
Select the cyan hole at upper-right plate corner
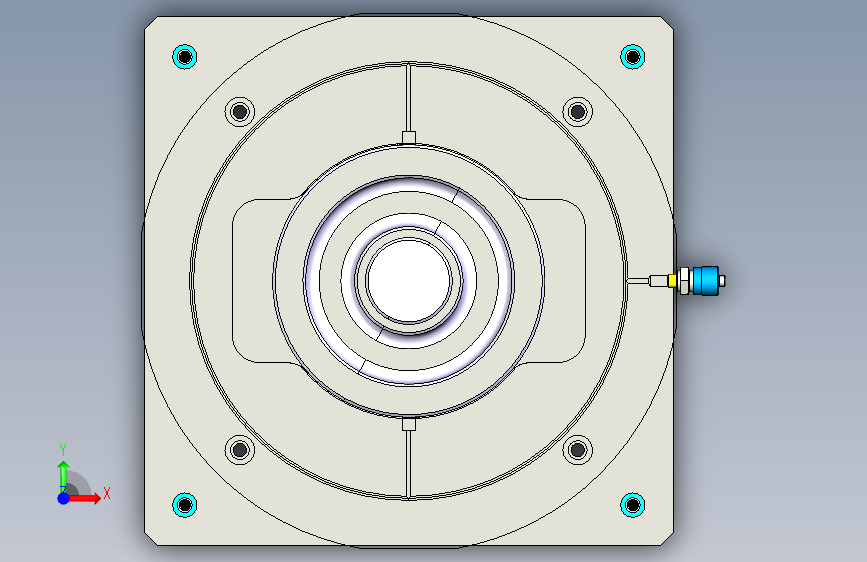[633, 56]
